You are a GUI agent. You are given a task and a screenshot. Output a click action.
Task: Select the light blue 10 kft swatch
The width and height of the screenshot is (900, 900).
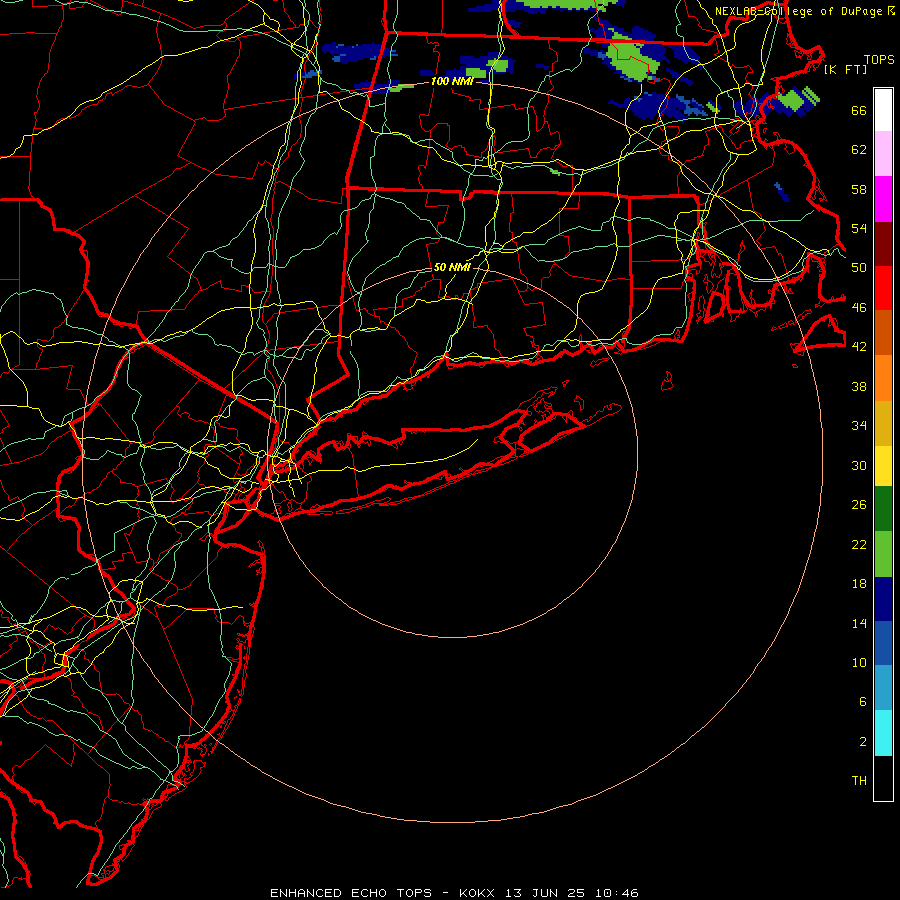883,688
